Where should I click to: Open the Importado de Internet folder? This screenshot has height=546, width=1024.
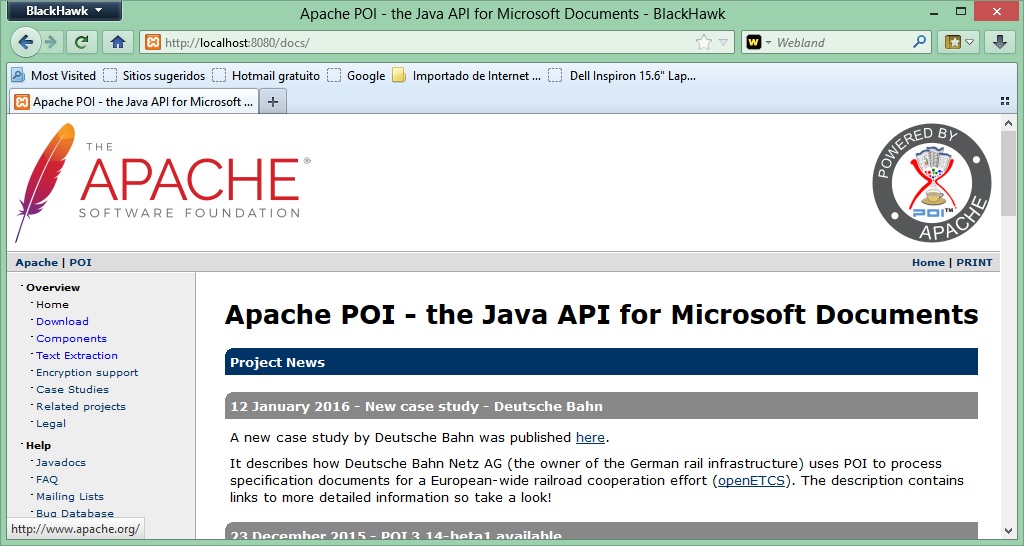[x=466, y=76]
